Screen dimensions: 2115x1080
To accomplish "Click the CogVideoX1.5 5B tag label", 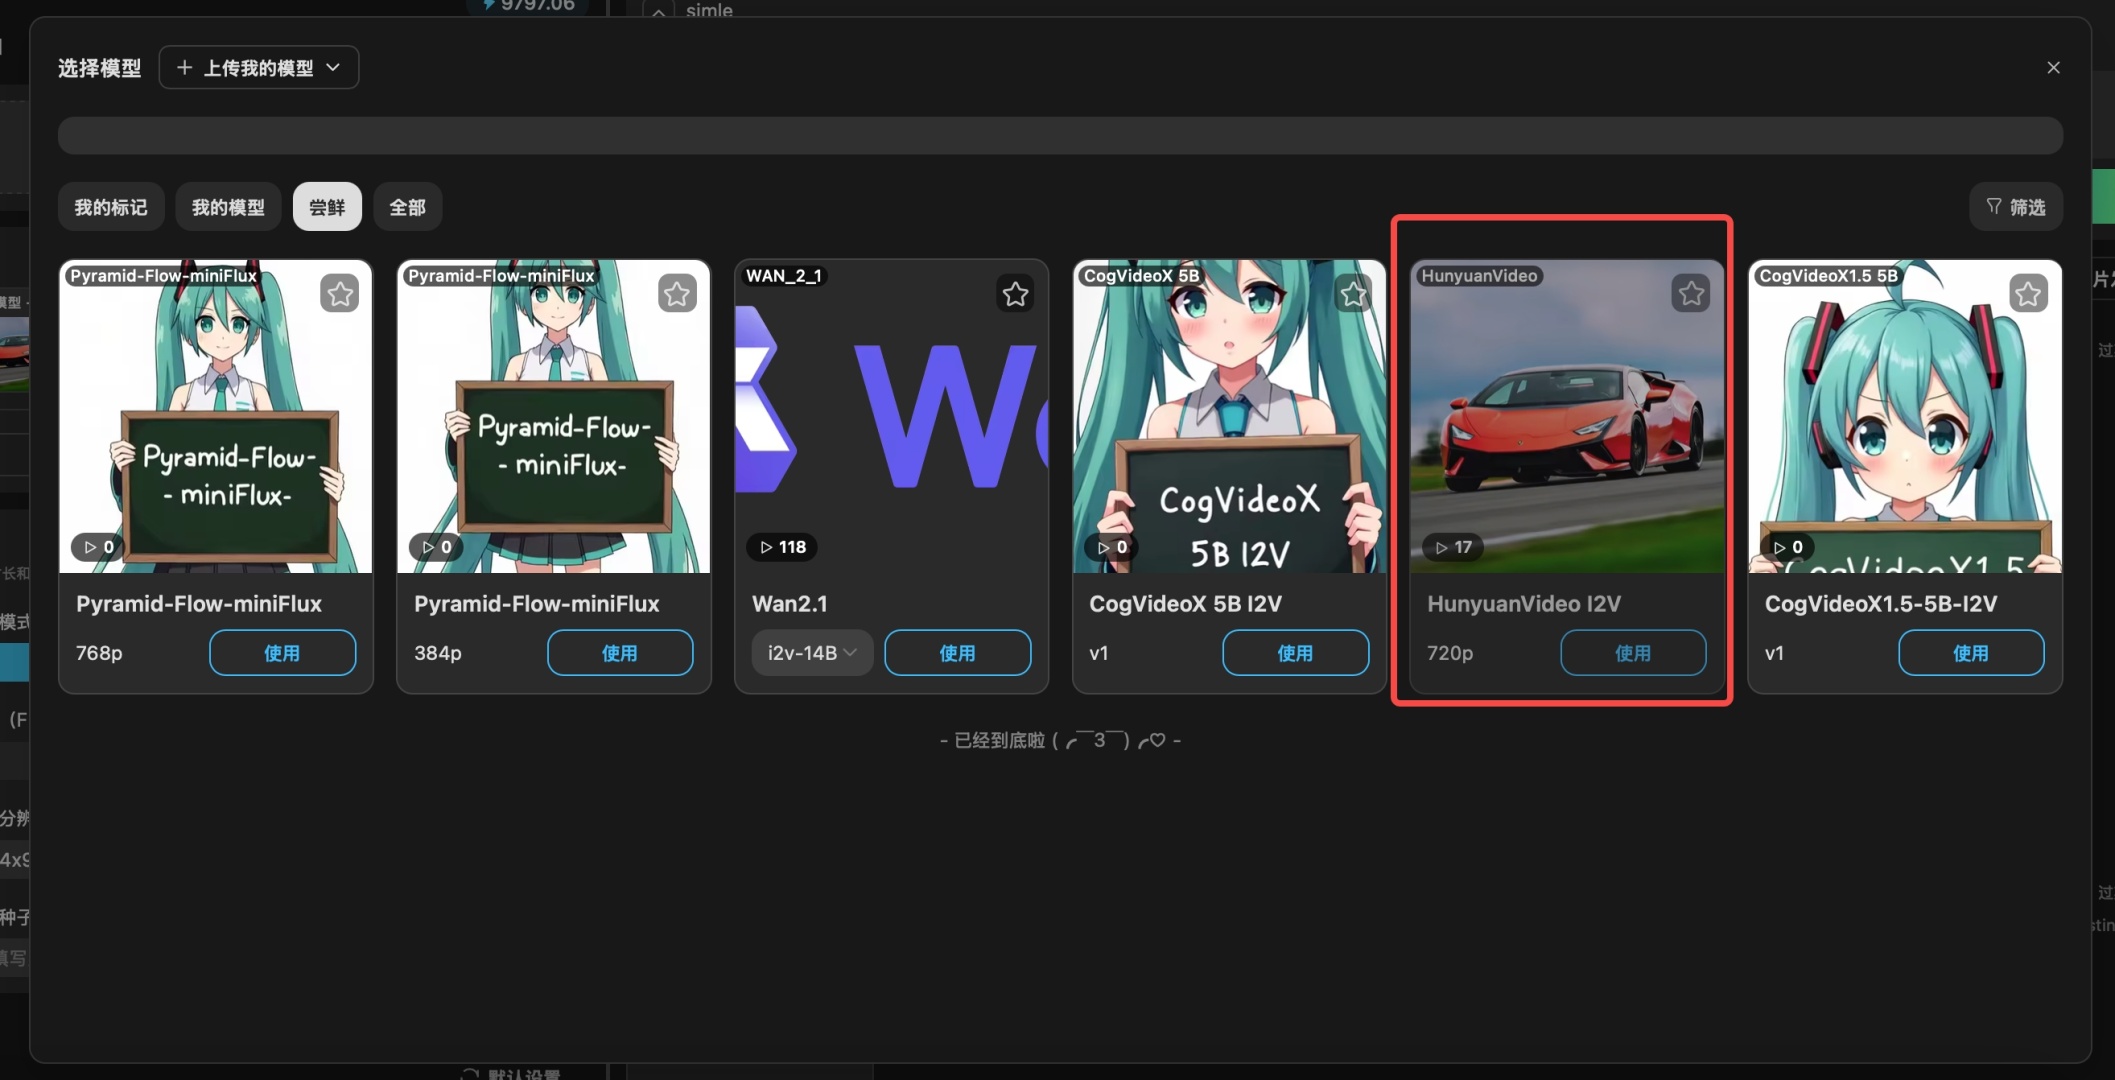I will [x=1828, y=276].
